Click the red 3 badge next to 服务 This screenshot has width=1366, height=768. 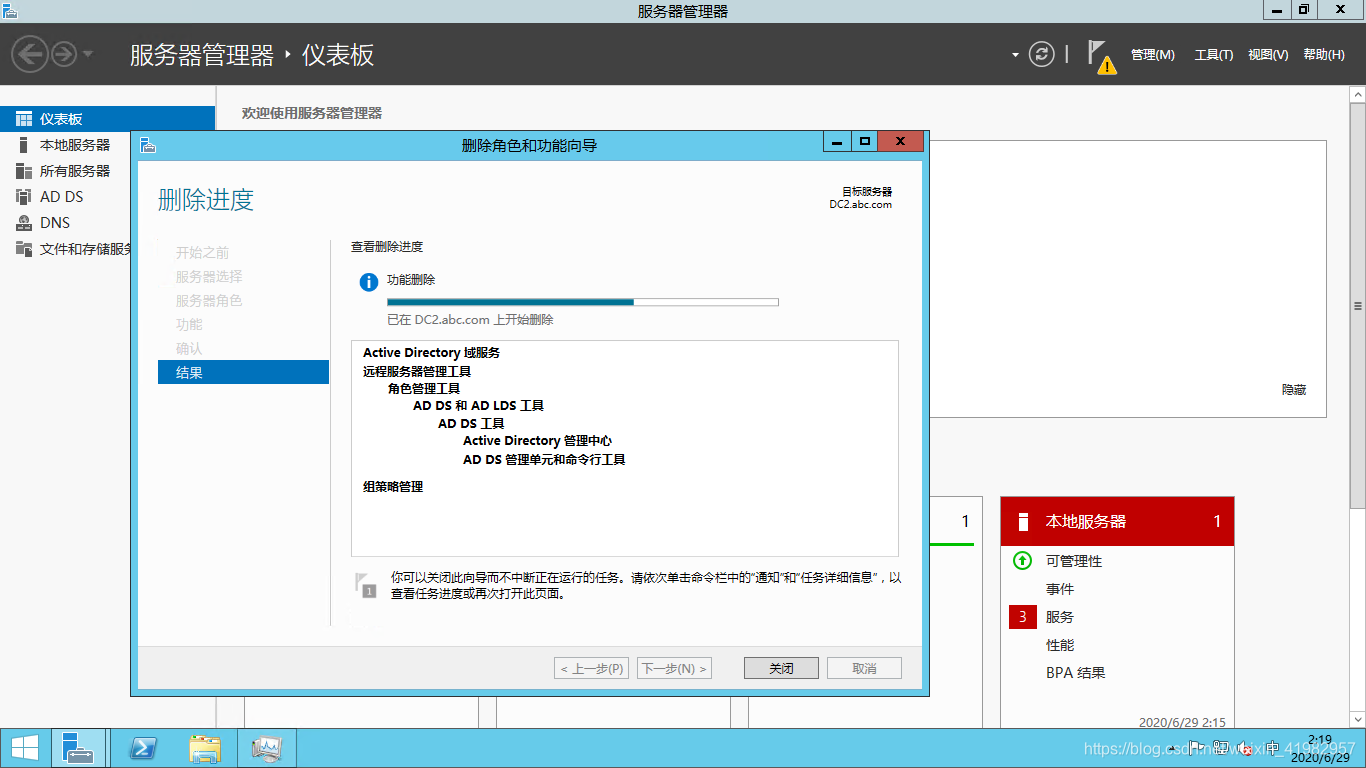[1022, 617]
